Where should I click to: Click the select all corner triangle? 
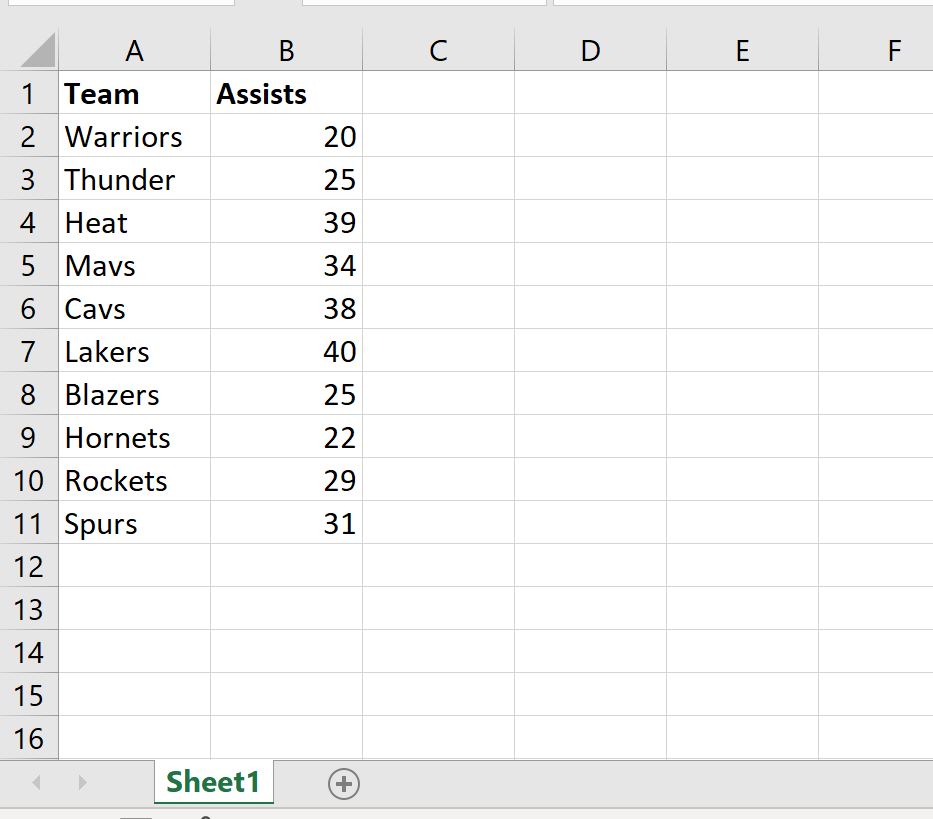38,51
